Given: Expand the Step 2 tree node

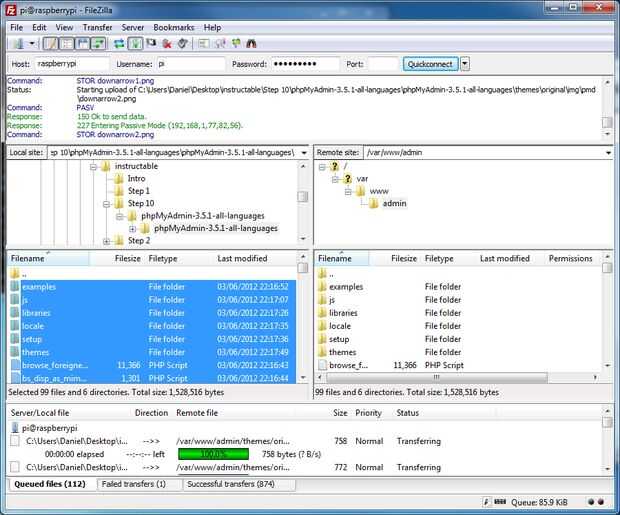Looking at the screenshot, I should pyautogui.click(x=106, y=241).
